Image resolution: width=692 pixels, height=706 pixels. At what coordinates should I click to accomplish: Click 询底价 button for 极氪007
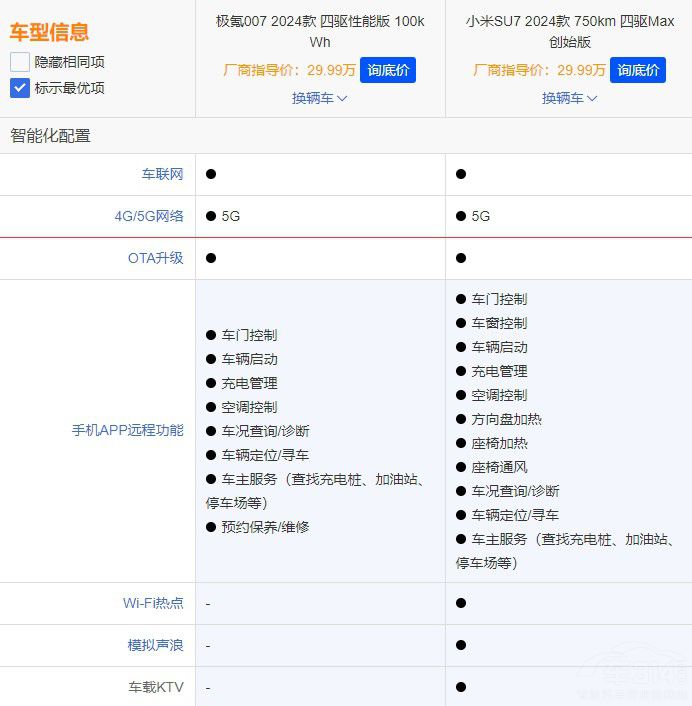click(387, 70)
